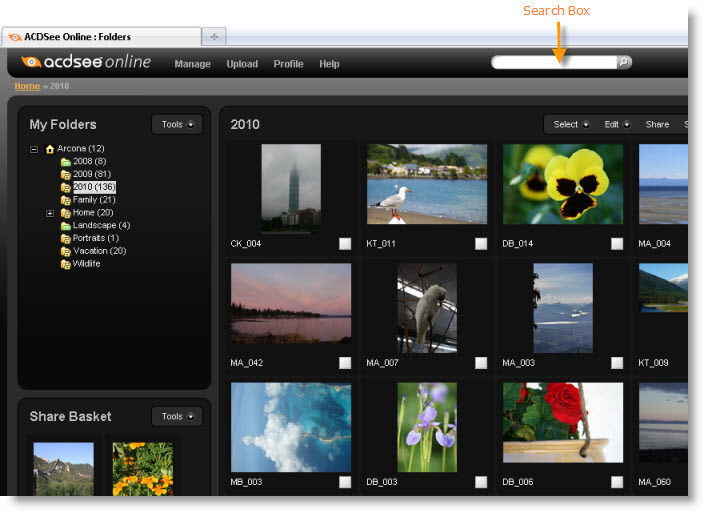Open the CK_004 tower thumbnail

[291, 188]
